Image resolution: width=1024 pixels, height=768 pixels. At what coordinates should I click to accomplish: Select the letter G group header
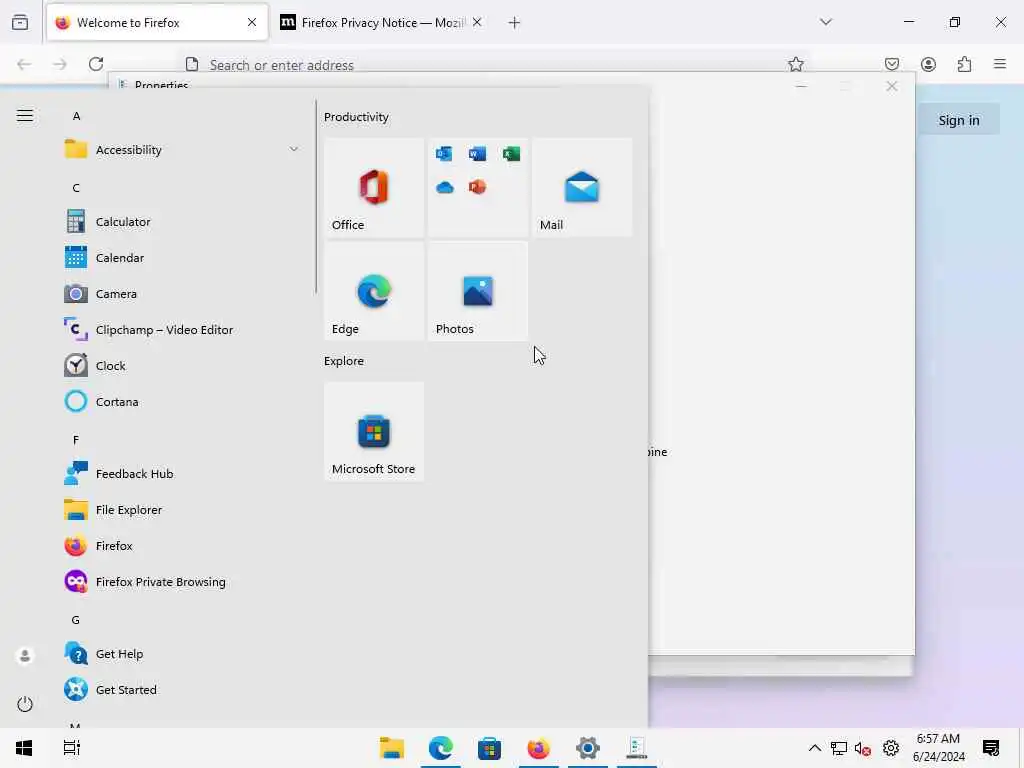(76, 620)
